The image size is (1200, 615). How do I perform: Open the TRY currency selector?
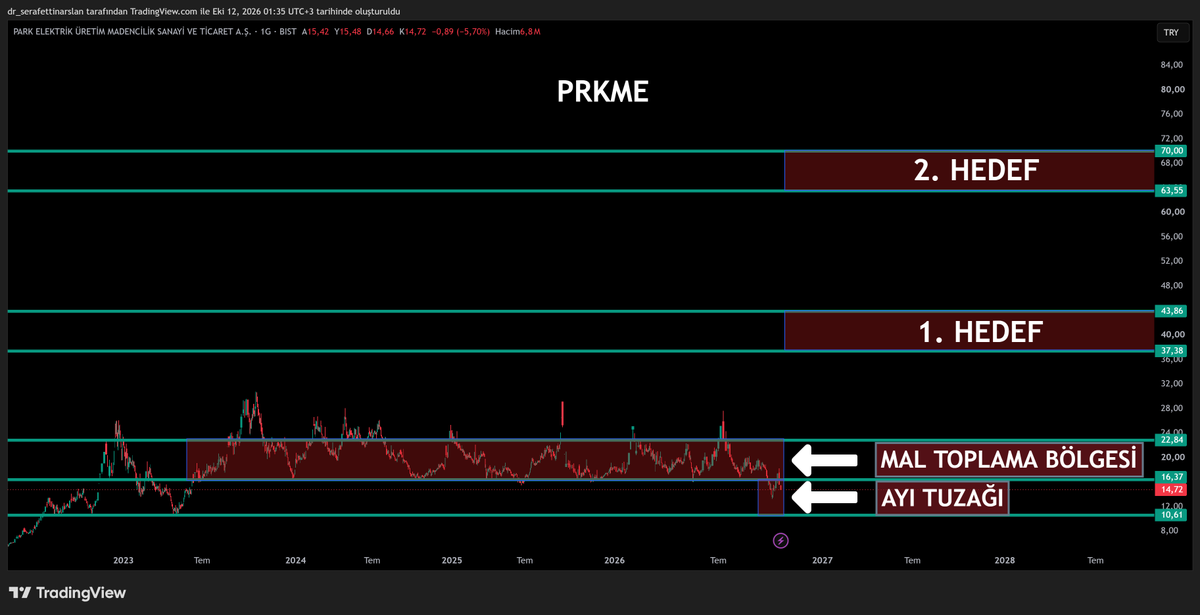pos(1171,33)
